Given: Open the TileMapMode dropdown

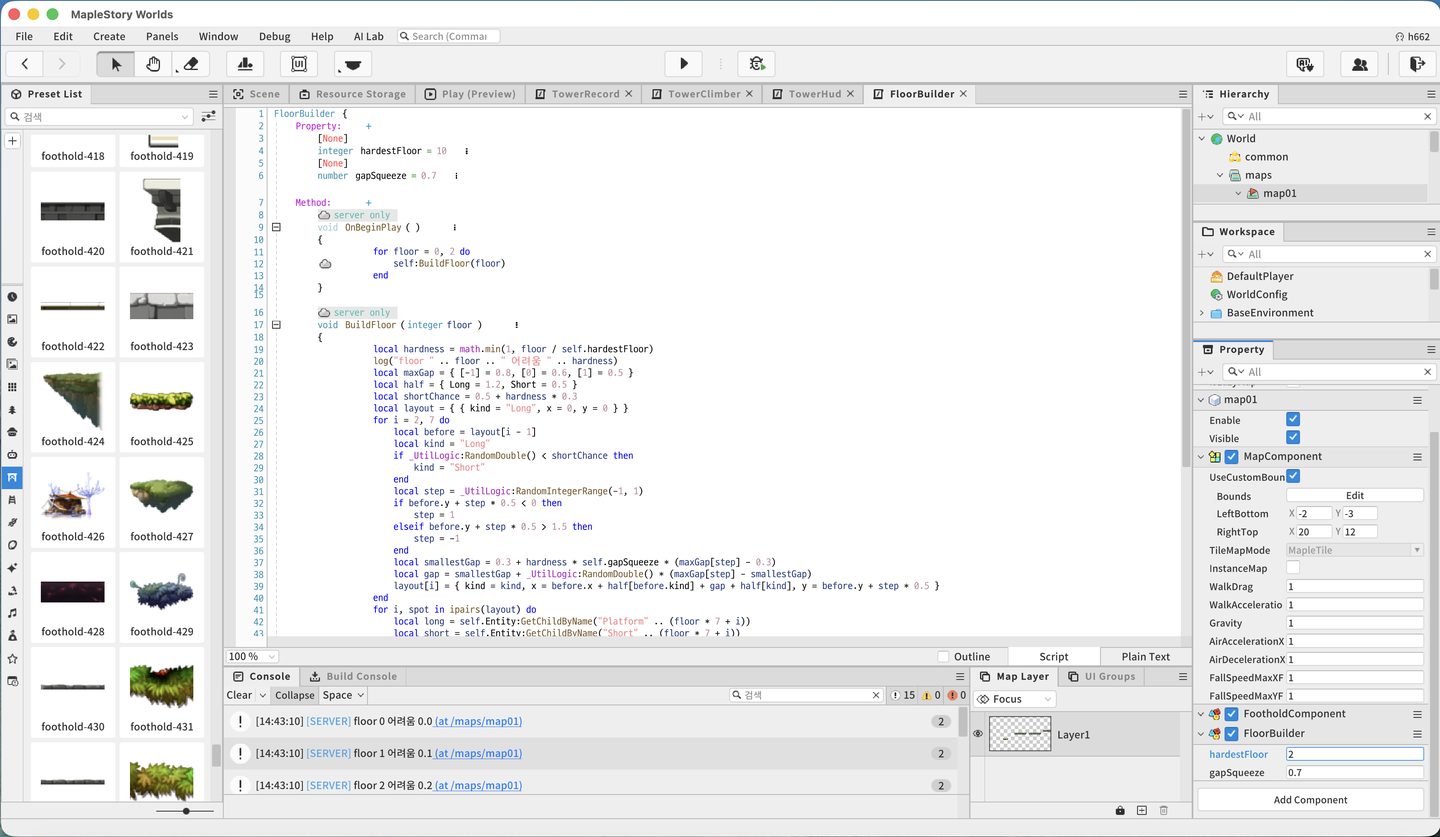Looking at the screenshot, I should click(x=1355, y=550).
